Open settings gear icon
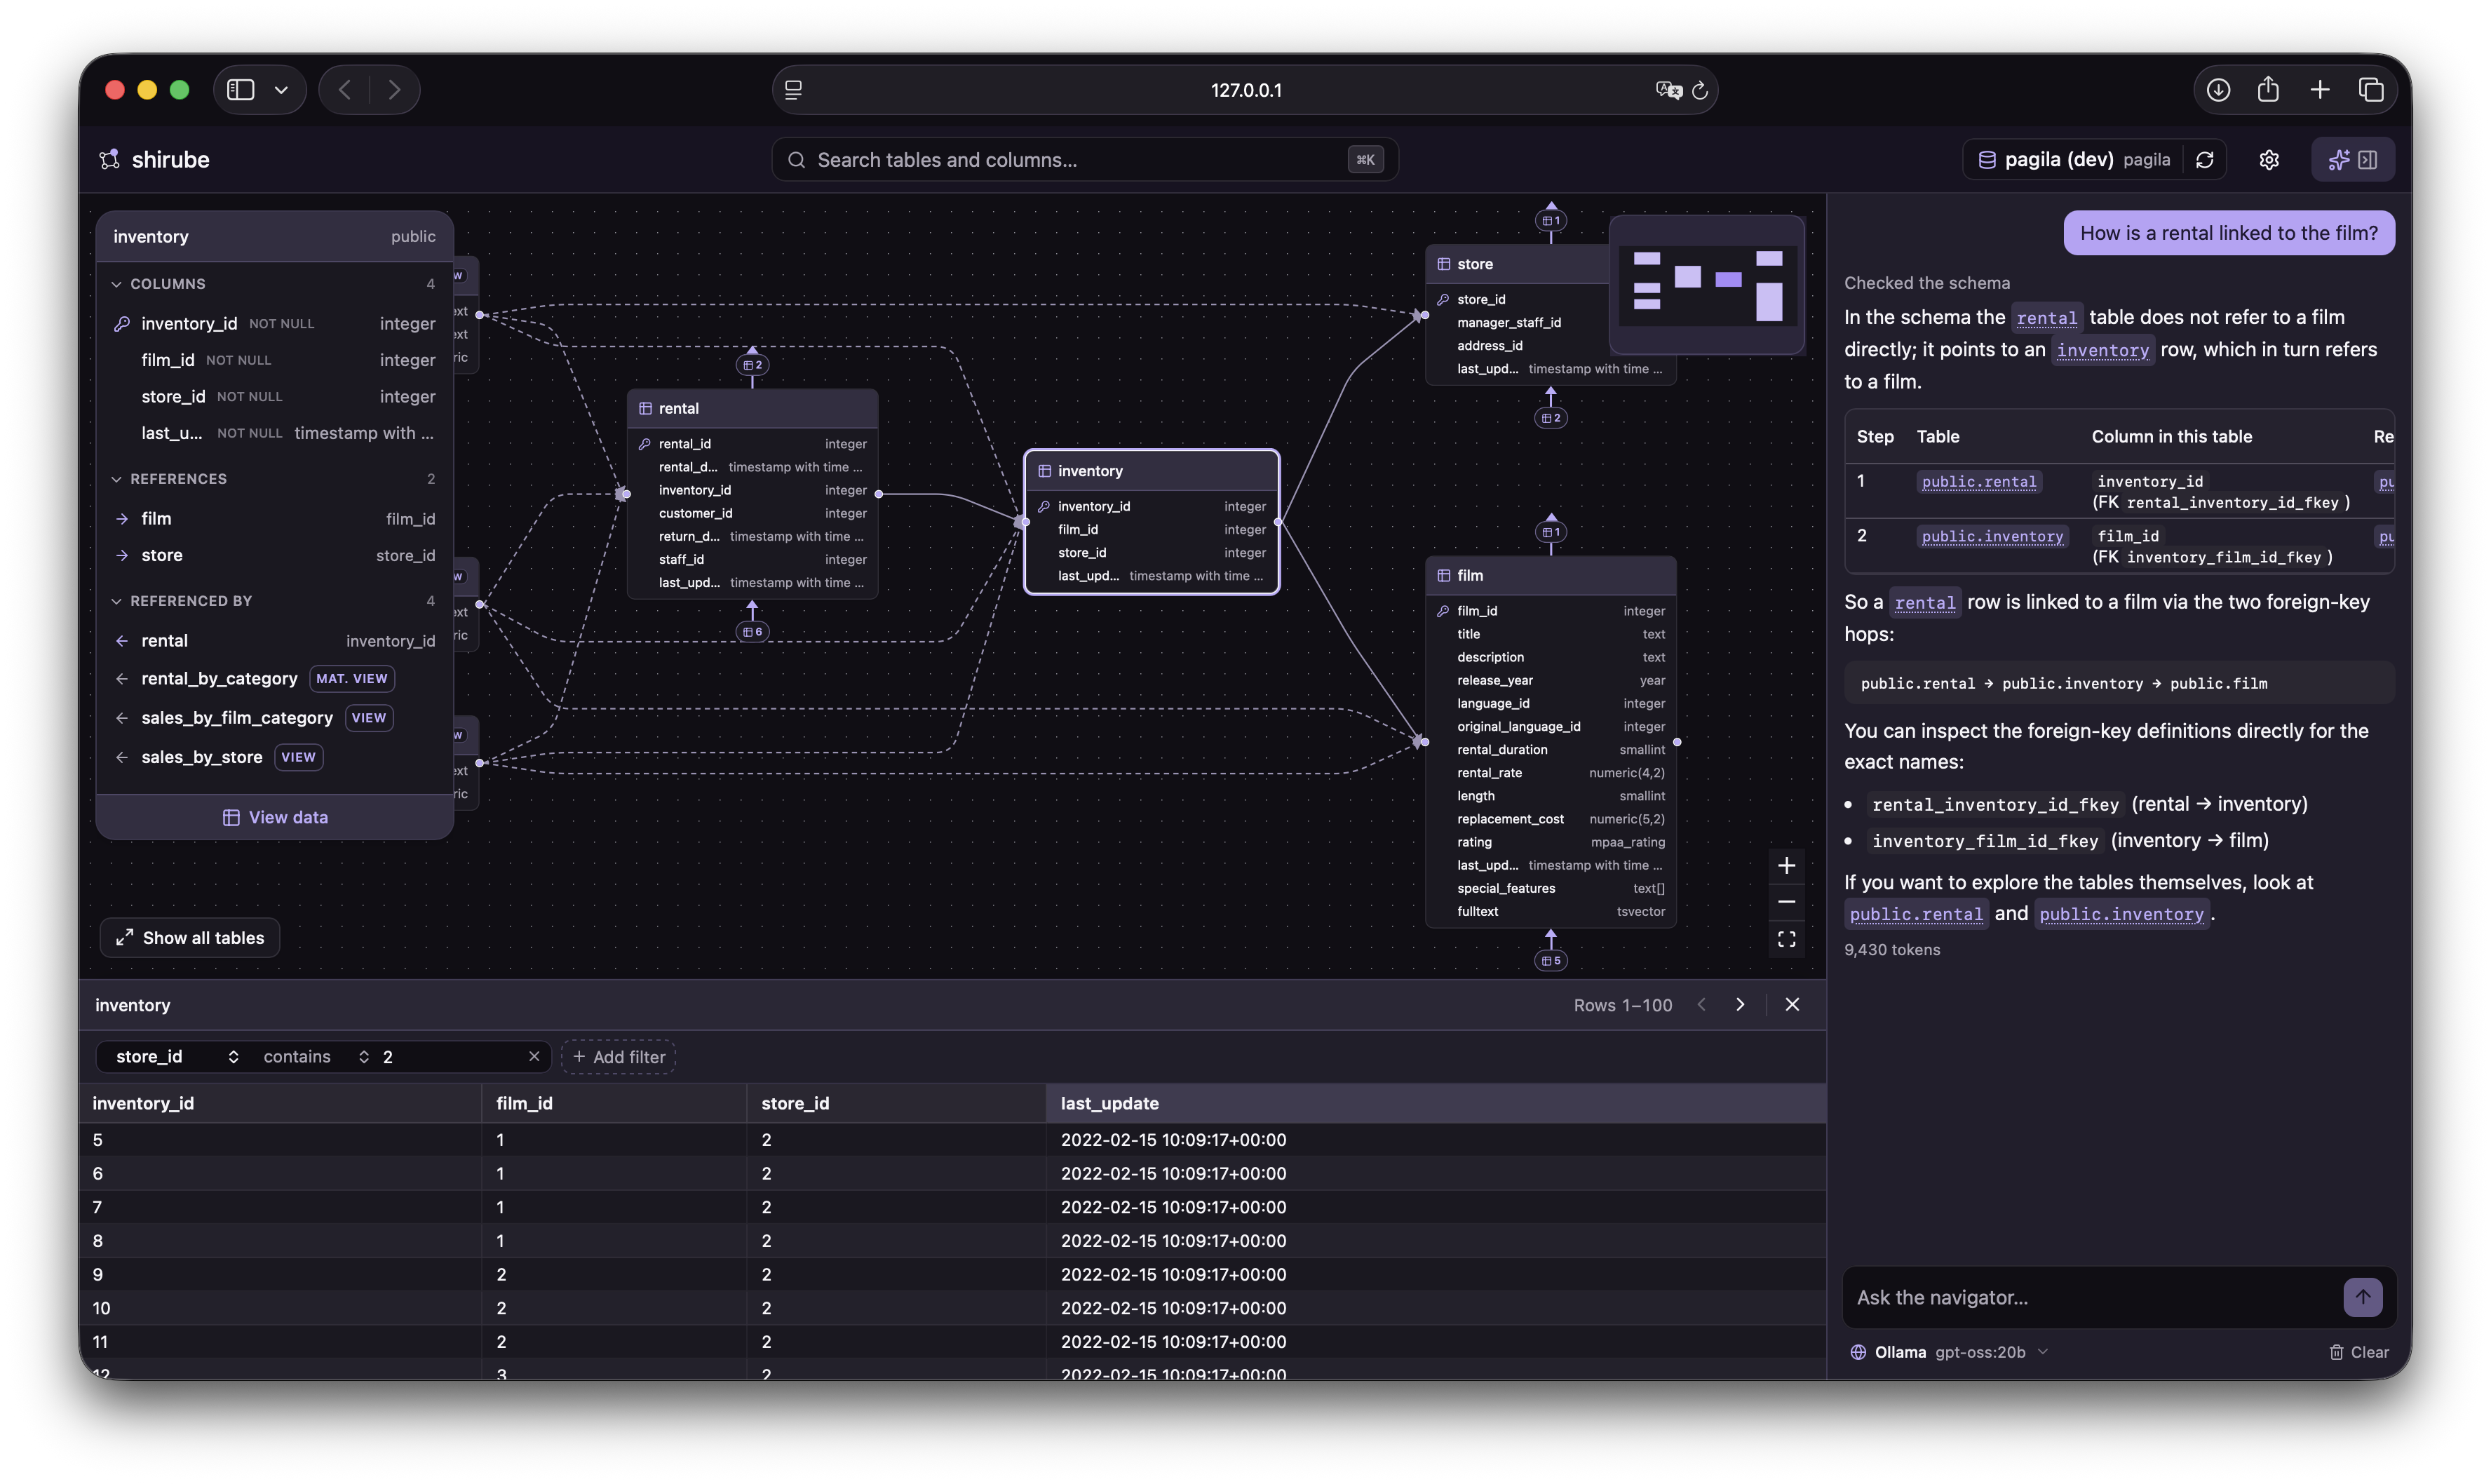The image size is (2491, 1484). pyautogui.click(x=2268, y=160)
